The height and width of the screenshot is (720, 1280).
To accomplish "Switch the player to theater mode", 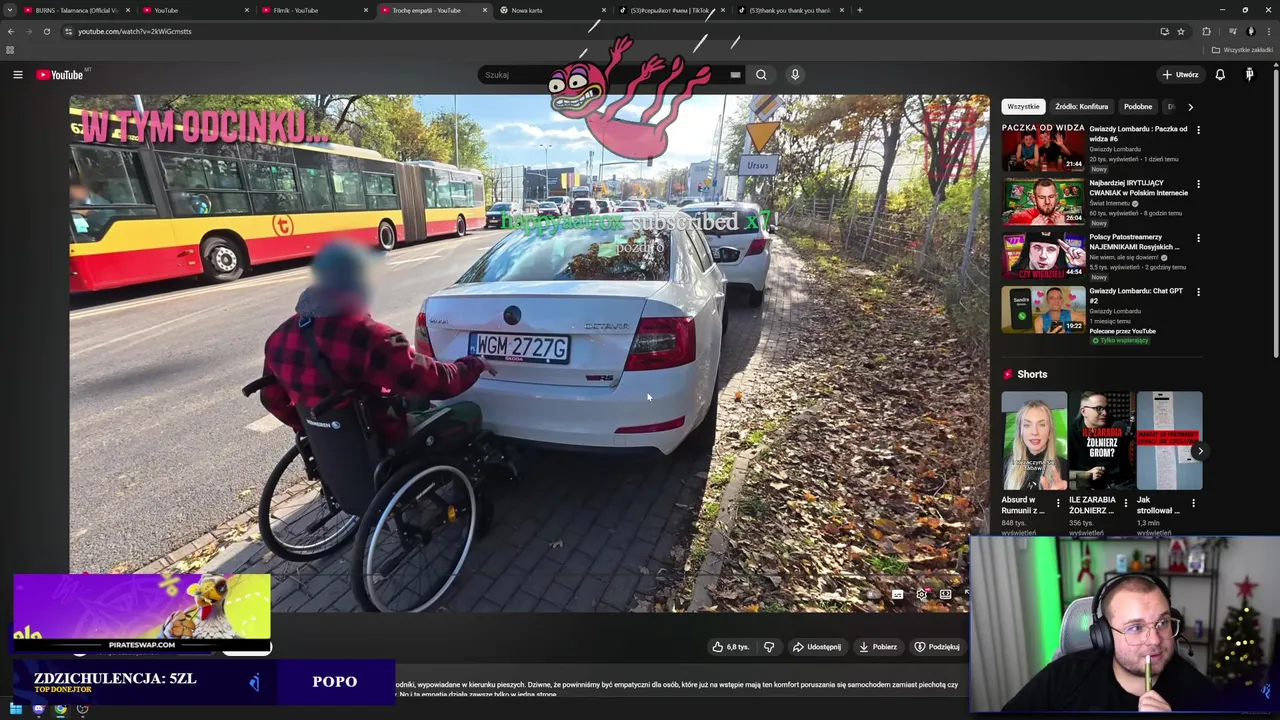I will pyautogui.click(x=945, y=594).
